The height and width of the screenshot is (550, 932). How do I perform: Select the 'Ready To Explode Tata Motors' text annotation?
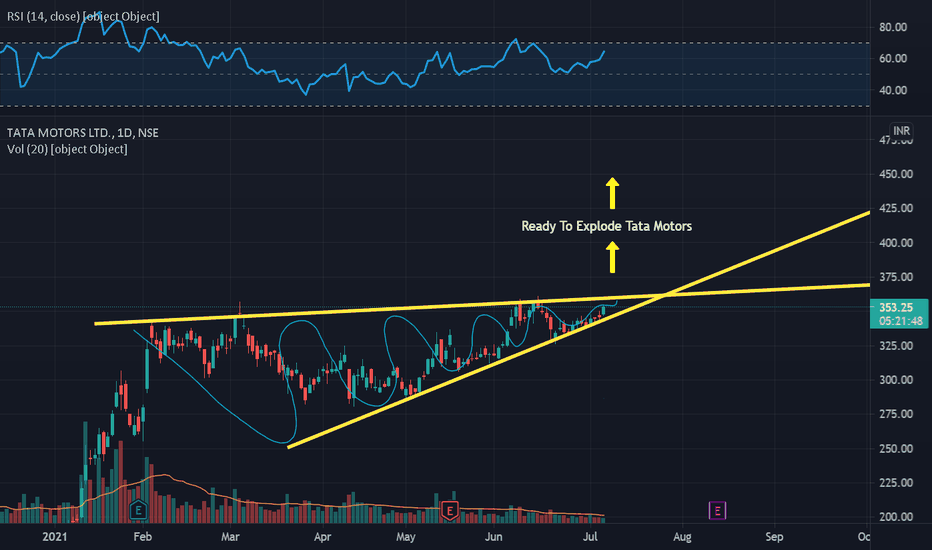click(x=606, y=226)
